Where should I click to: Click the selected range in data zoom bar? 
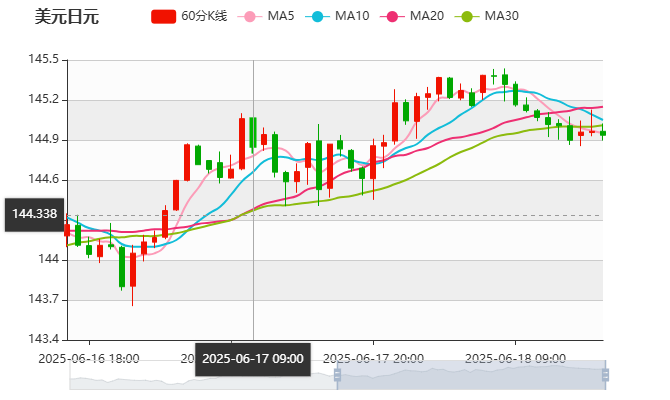[x=471, y=375]
